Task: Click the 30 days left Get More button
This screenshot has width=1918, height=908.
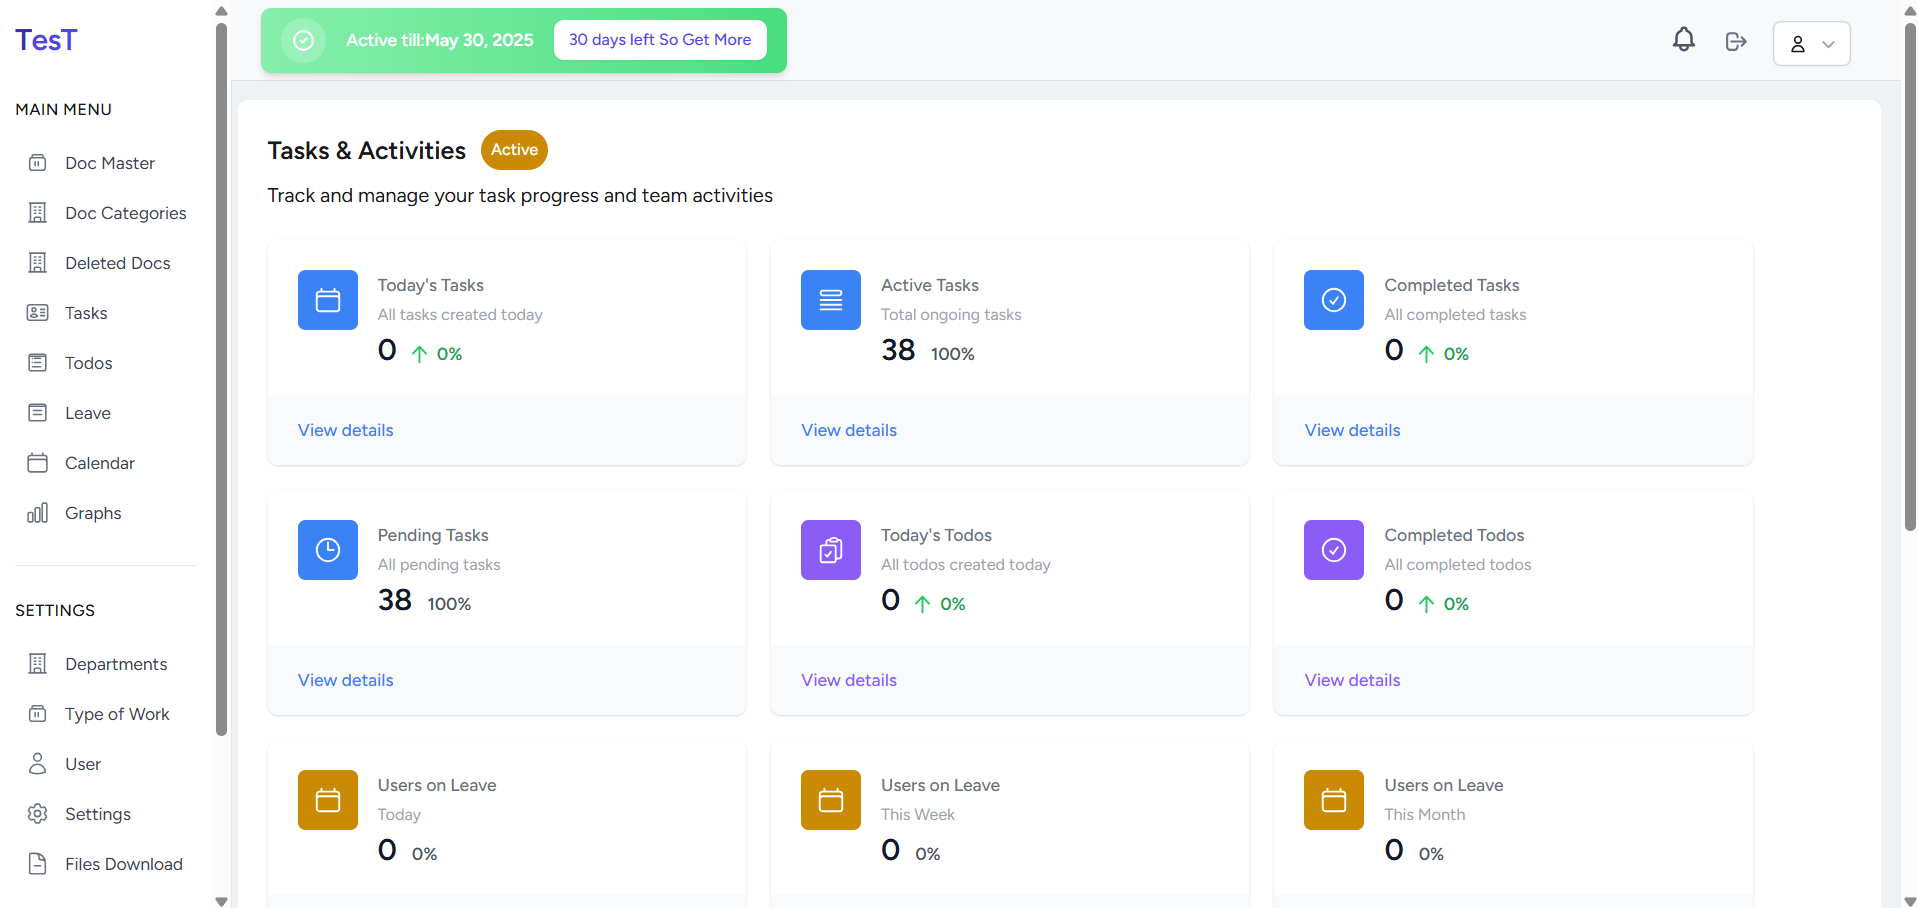Action: coord(660,40)
